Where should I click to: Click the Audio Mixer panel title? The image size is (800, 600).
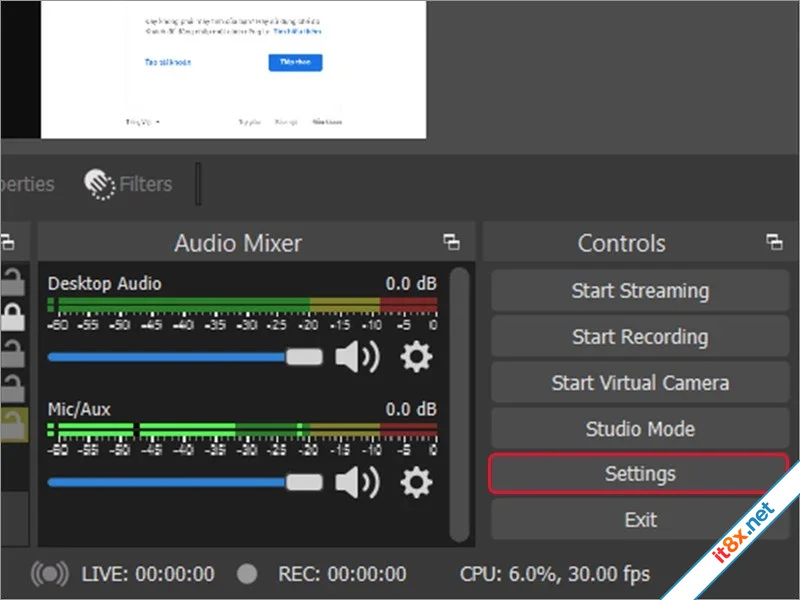[x=238, y=243]
